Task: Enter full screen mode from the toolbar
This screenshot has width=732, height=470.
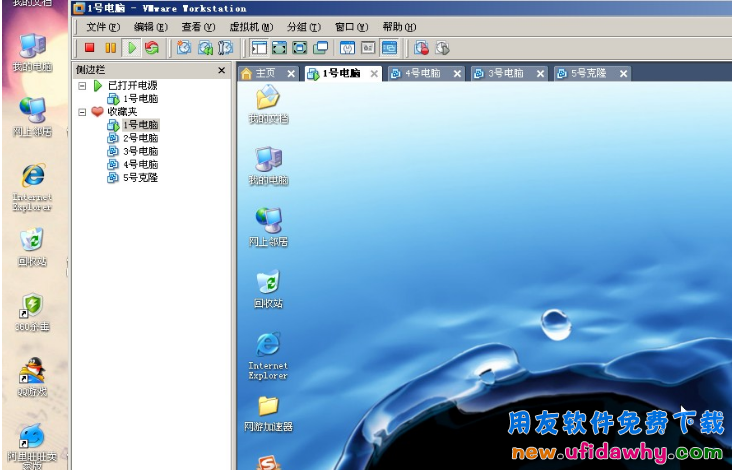Action: (x=279, y=47)
